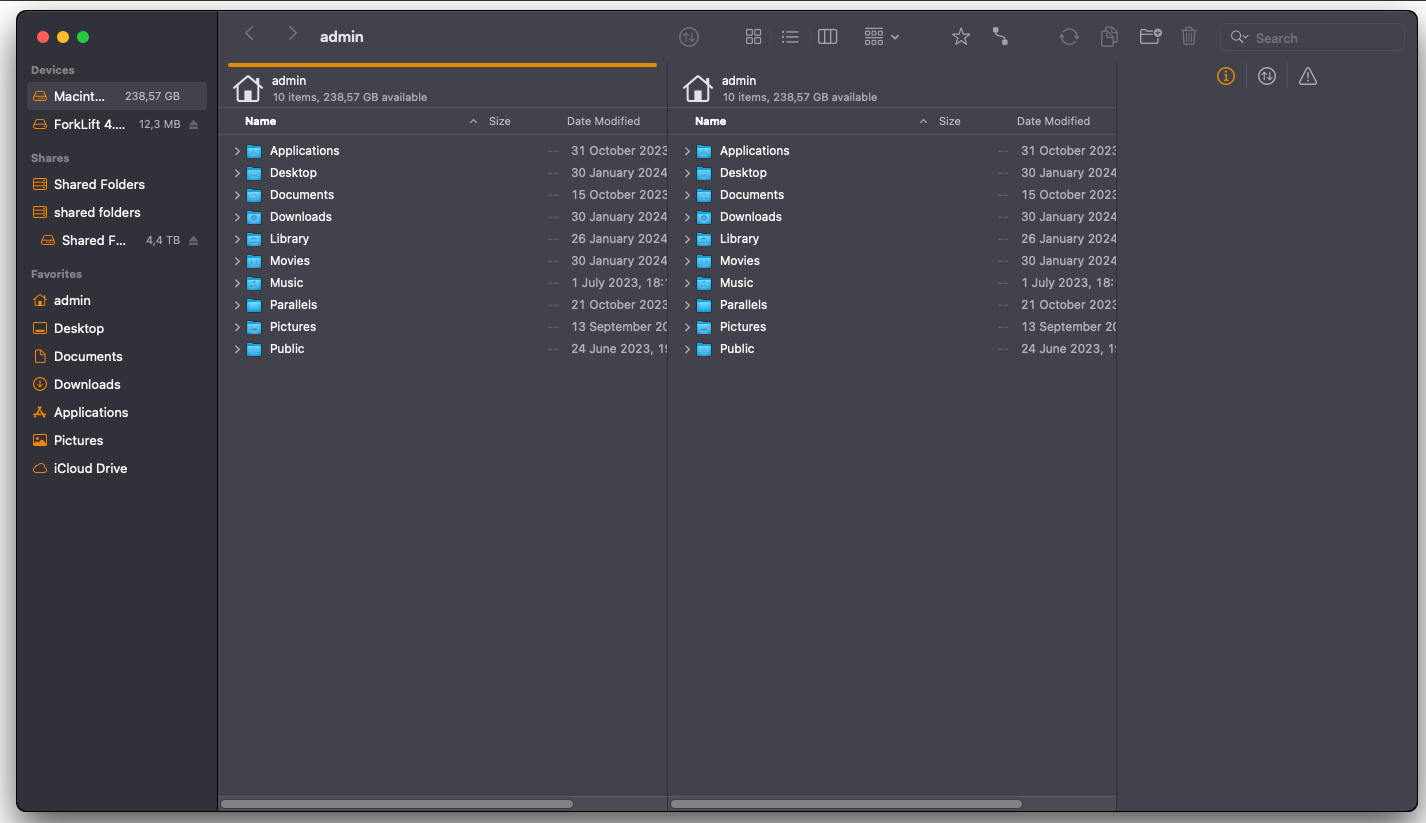This screenshot has width=1426, height=823.
Task: Sort right pane by Size column
Action: point(949,121)
